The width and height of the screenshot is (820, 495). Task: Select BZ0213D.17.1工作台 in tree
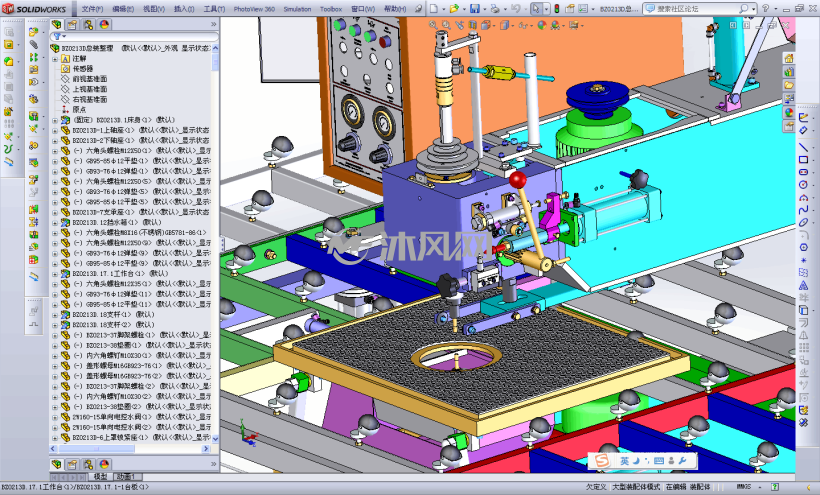[x=120, y=273]
